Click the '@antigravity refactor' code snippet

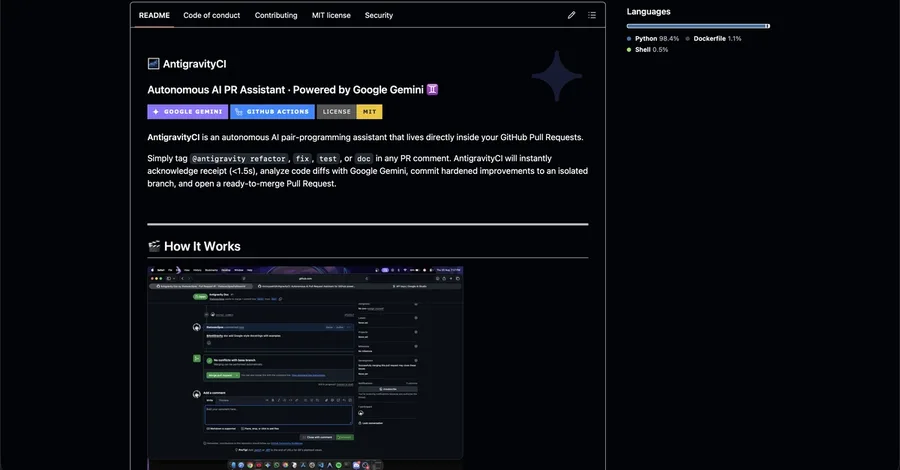pos(239,158)
